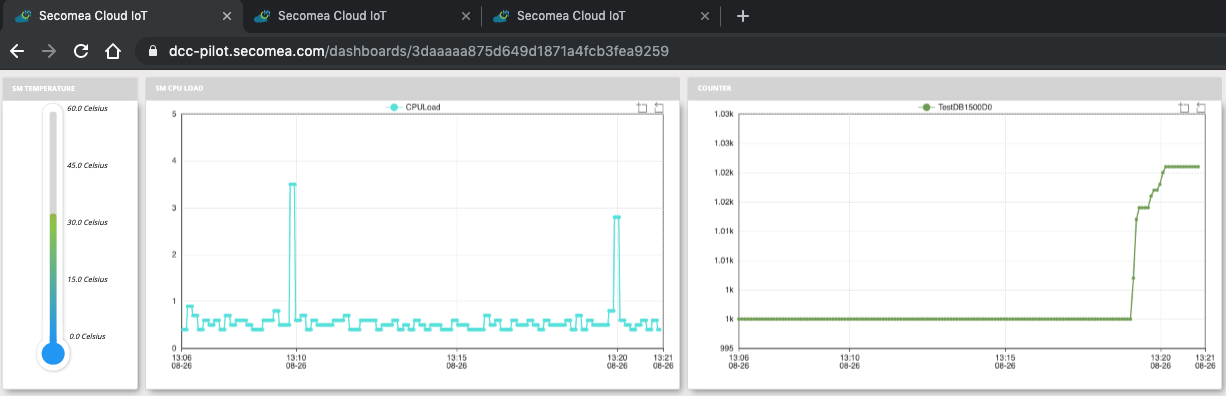
Task: Go to the browser home page
Action: pos(113,50)
